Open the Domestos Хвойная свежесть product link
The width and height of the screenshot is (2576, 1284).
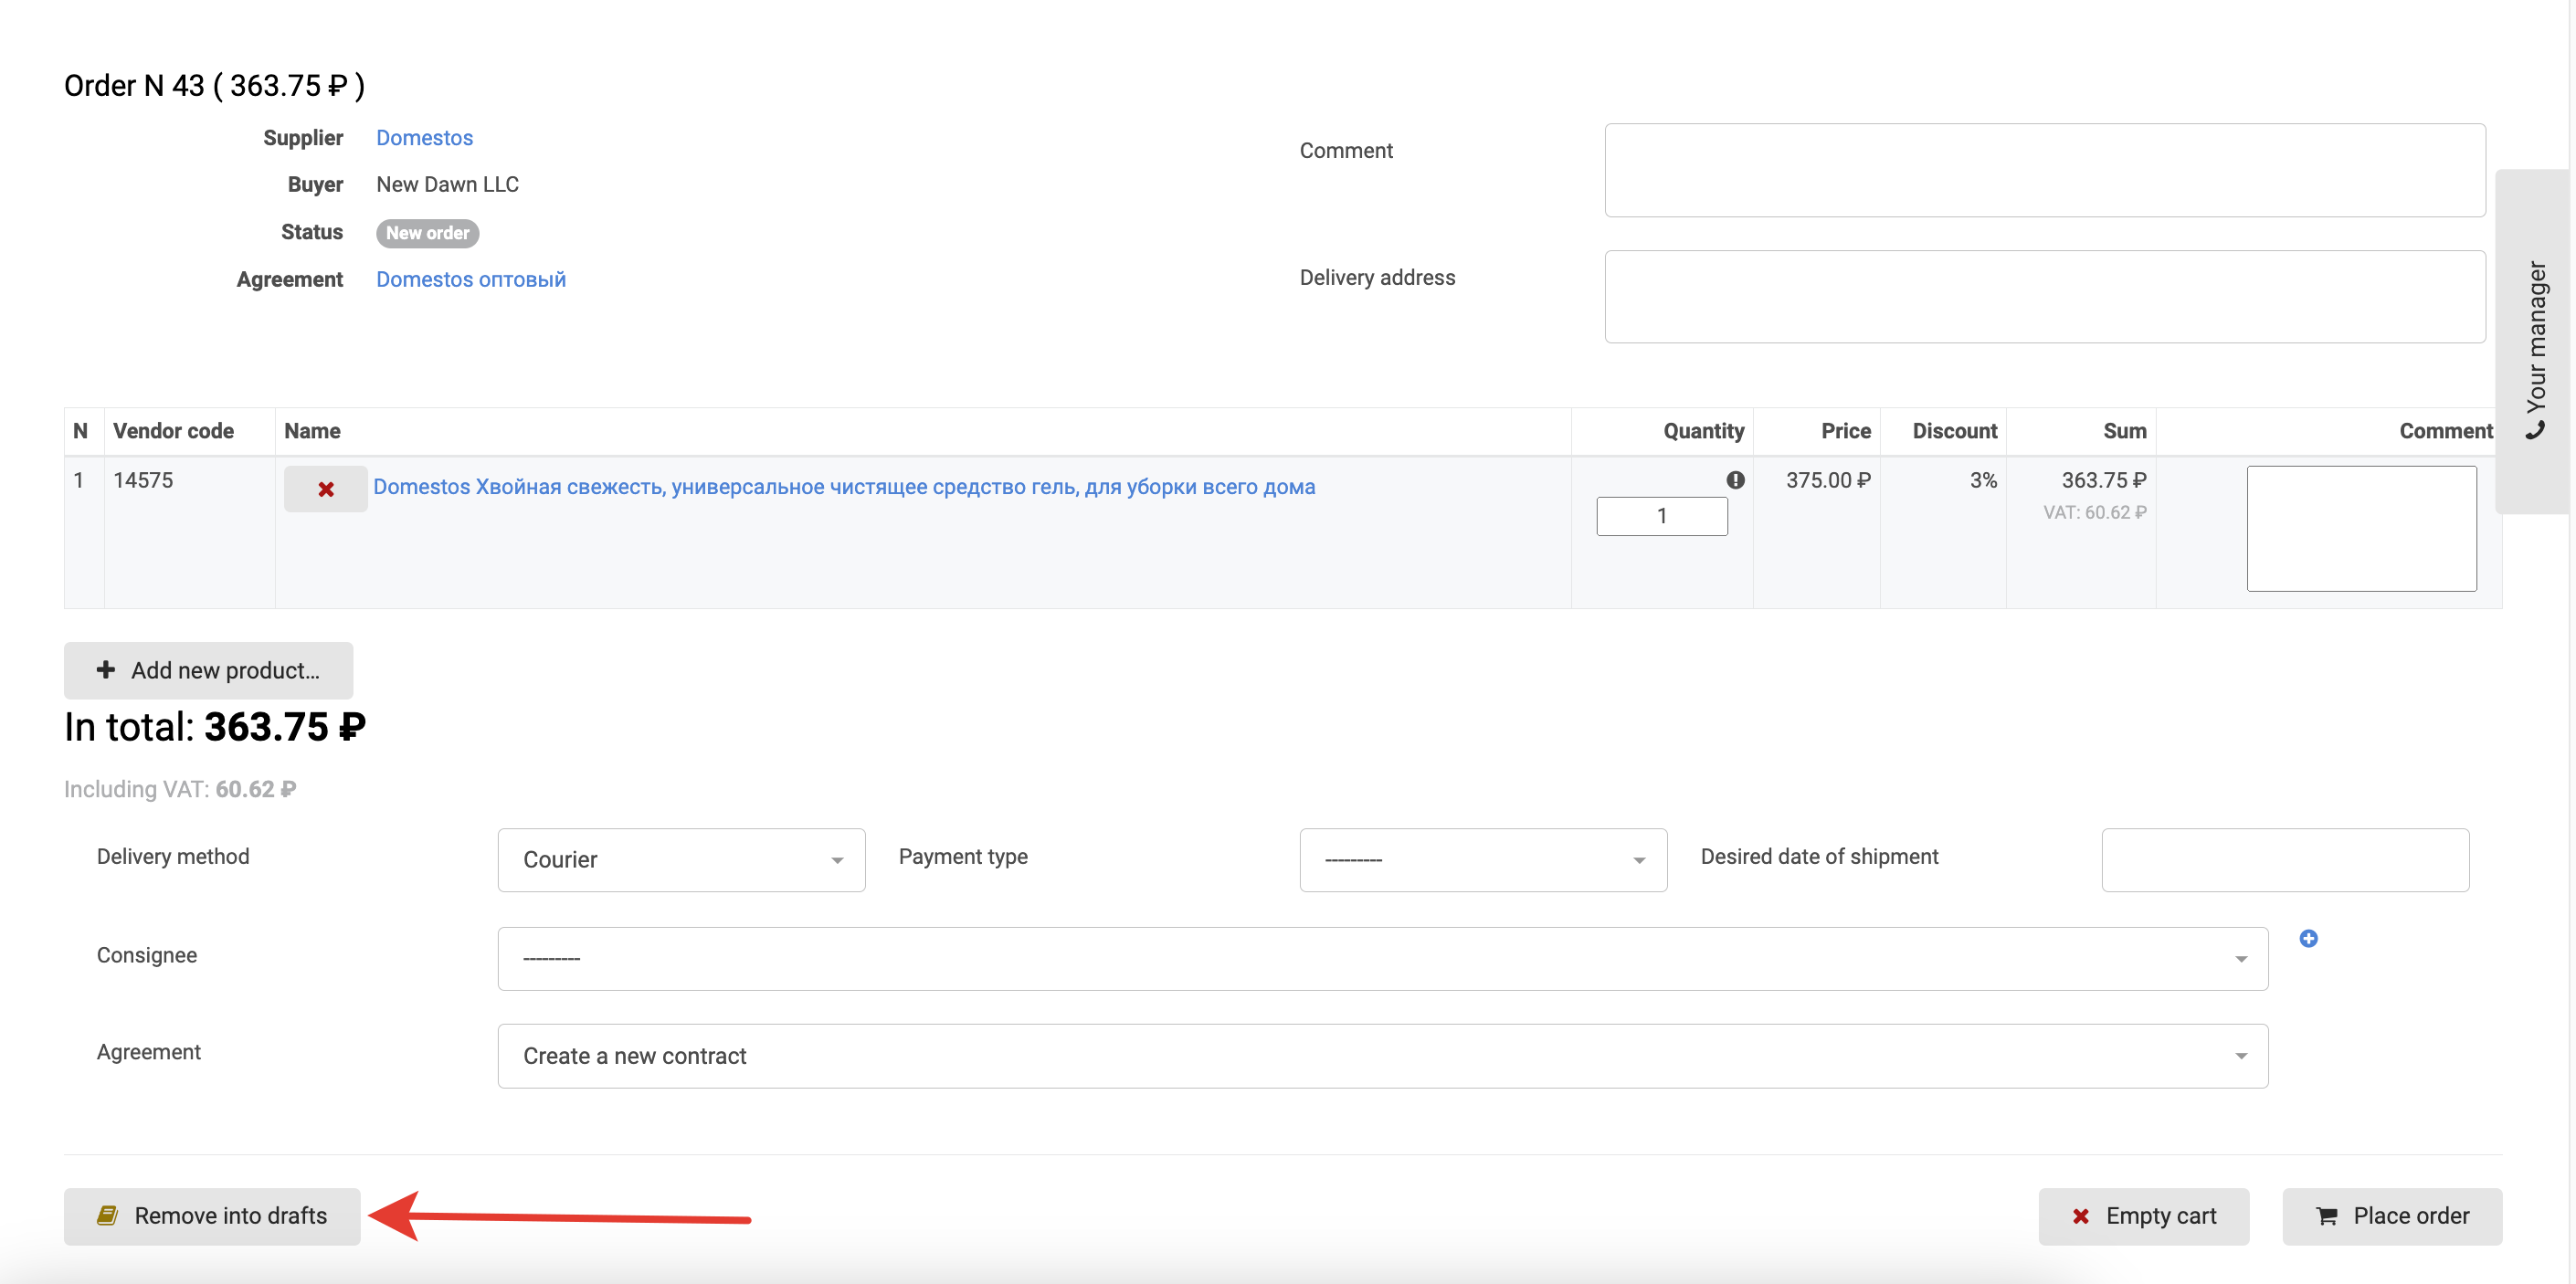tap(844, 487)
